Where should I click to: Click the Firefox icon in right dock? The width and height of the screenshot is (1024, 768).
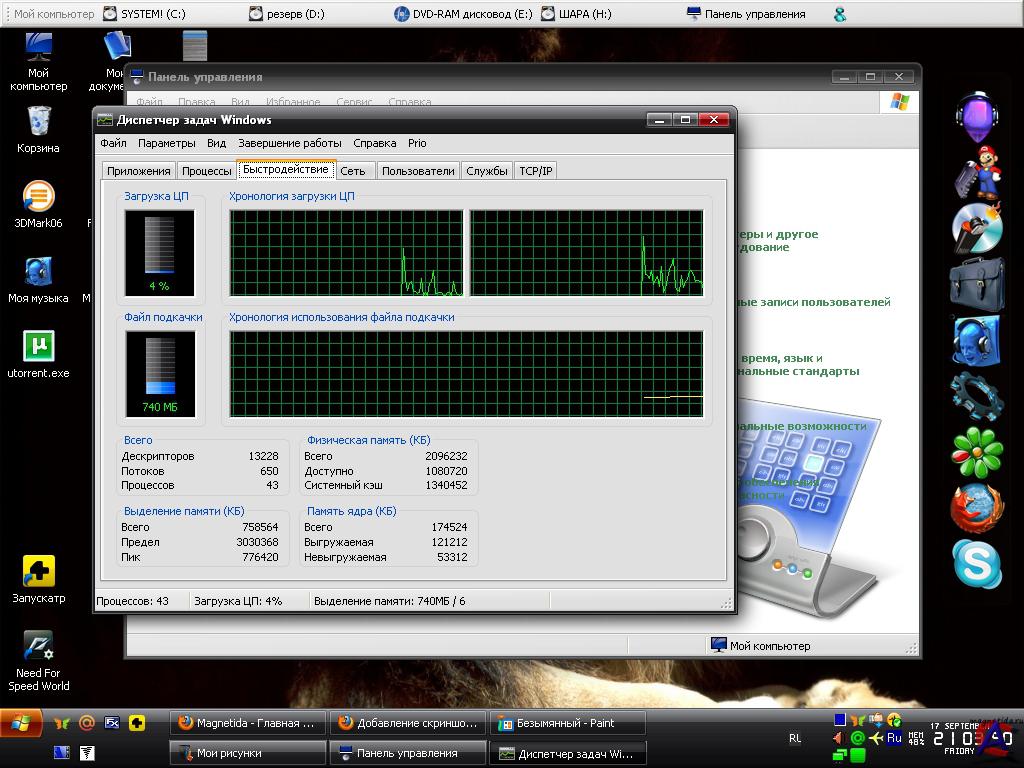point(976,508)
